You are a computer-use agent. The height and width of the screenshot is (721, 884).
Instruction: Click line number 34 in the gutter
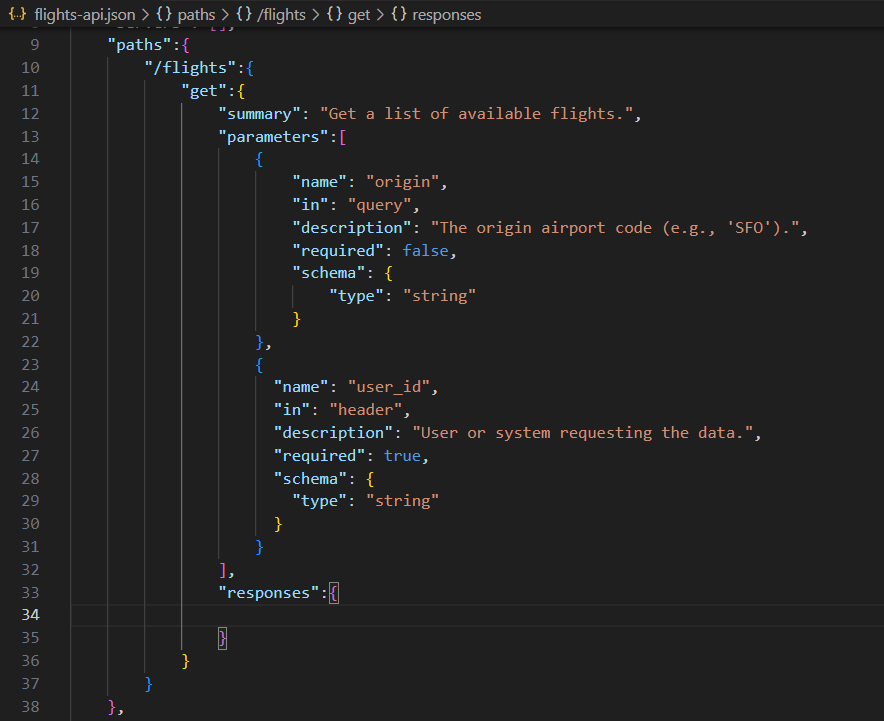point(29,614)
